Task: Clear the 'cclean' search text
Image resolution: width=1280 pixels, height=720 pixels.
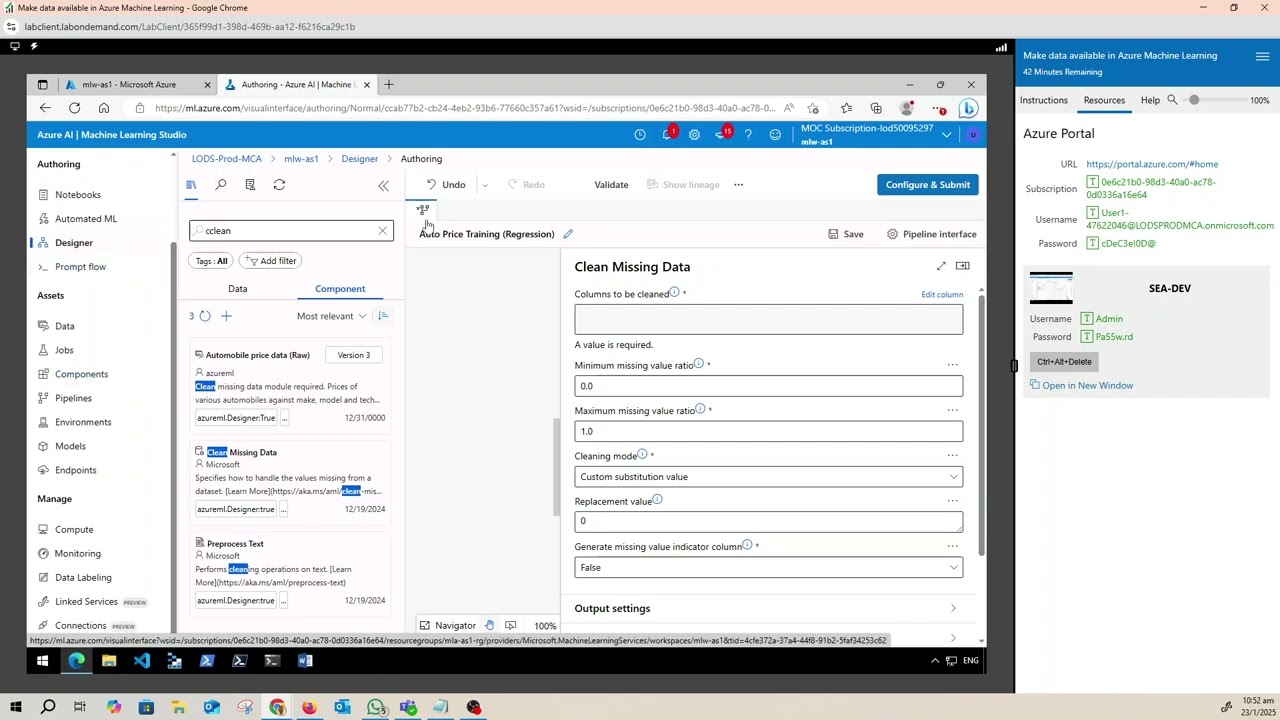Action: pyautogui.click(x=382, y=231)
